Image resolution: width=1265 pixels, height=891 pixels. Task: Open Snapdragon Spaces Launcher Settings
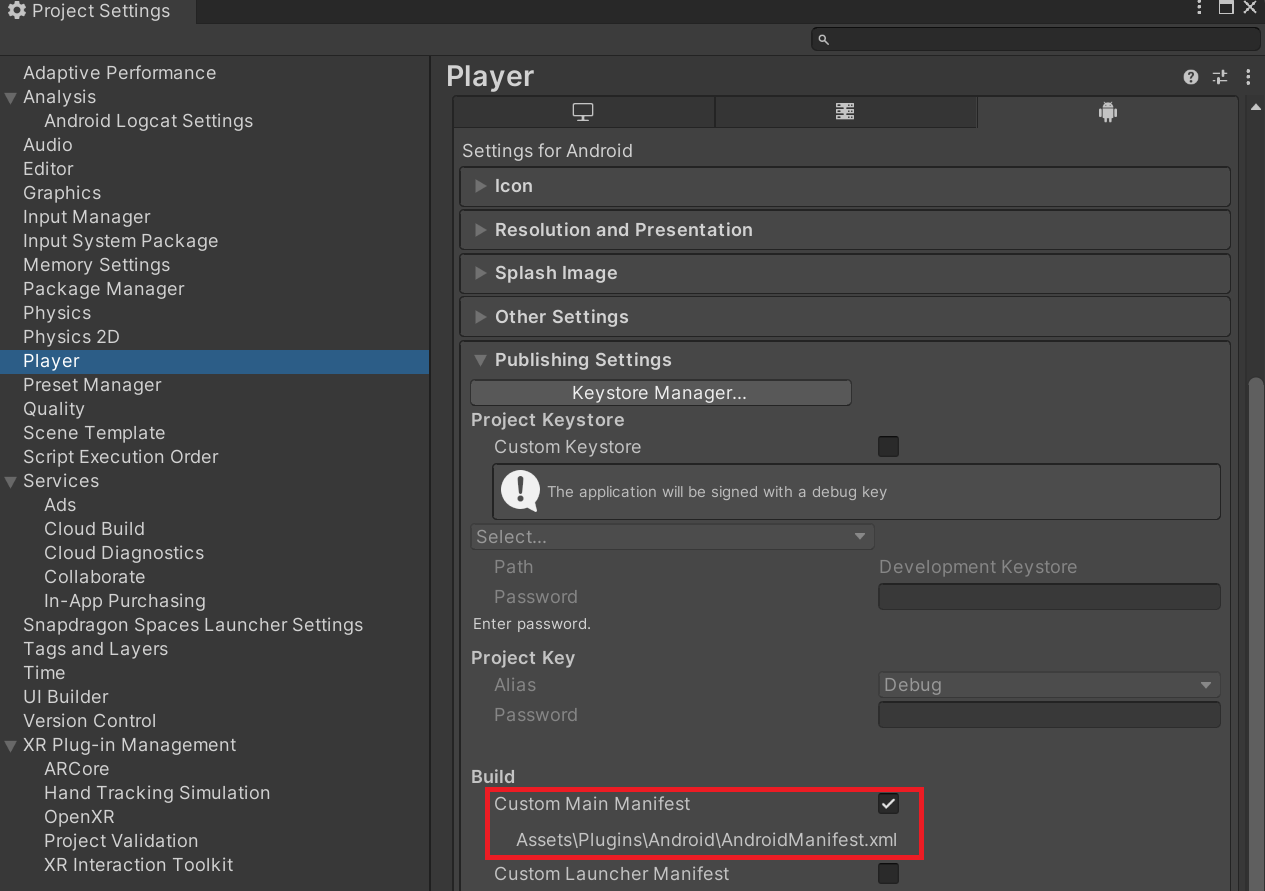(x=193, y=625)
